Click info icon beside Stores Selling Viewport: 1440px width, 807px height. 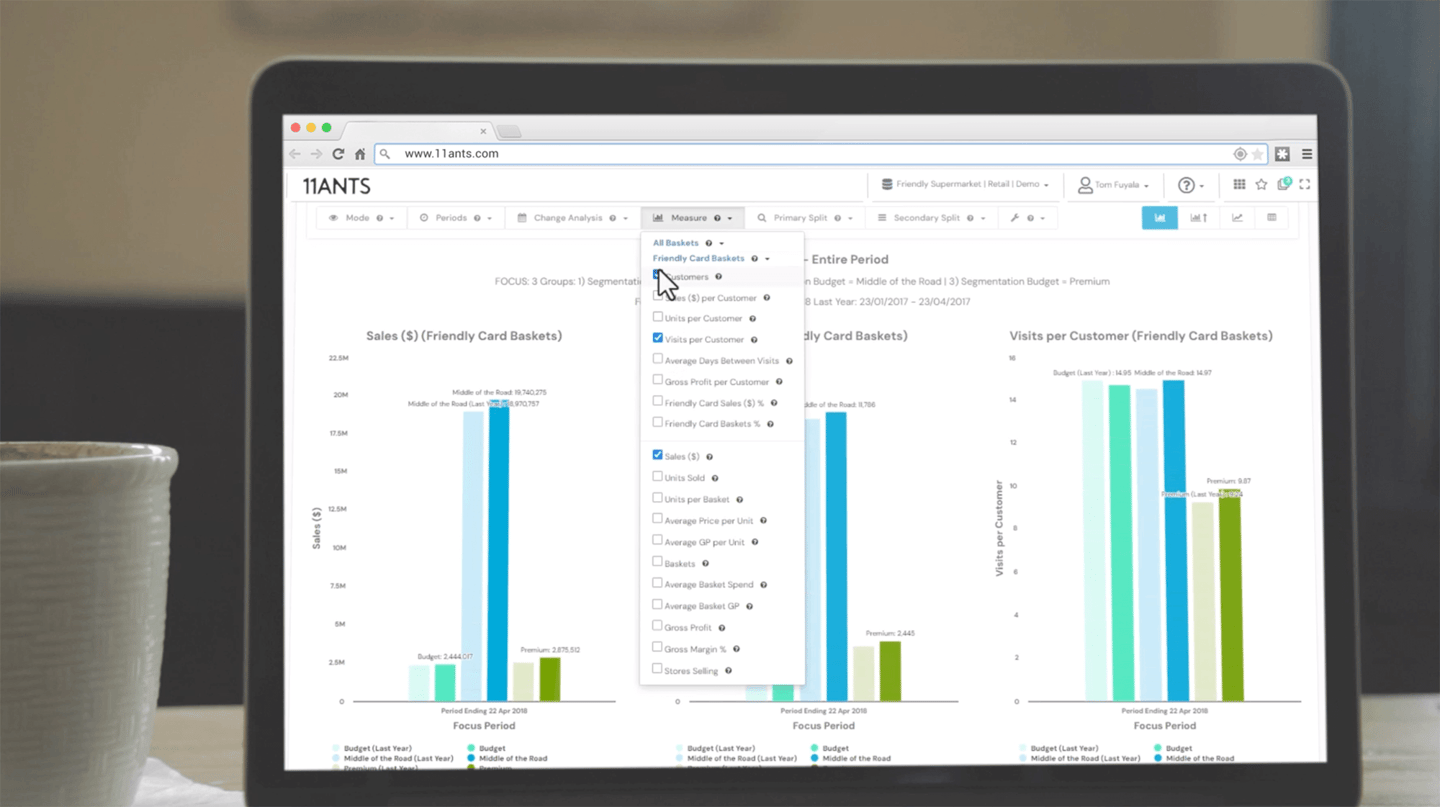pos(729,671)
